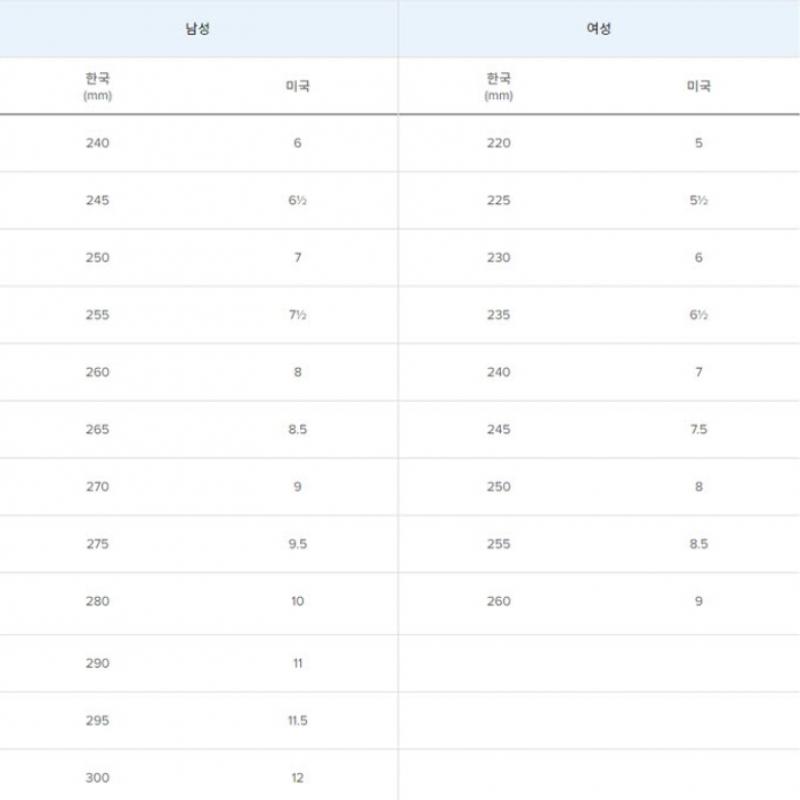Click women's US size 5½ cell
Image resolution: width=800 pixels, height=800 pixels.
tap(698, 200)
